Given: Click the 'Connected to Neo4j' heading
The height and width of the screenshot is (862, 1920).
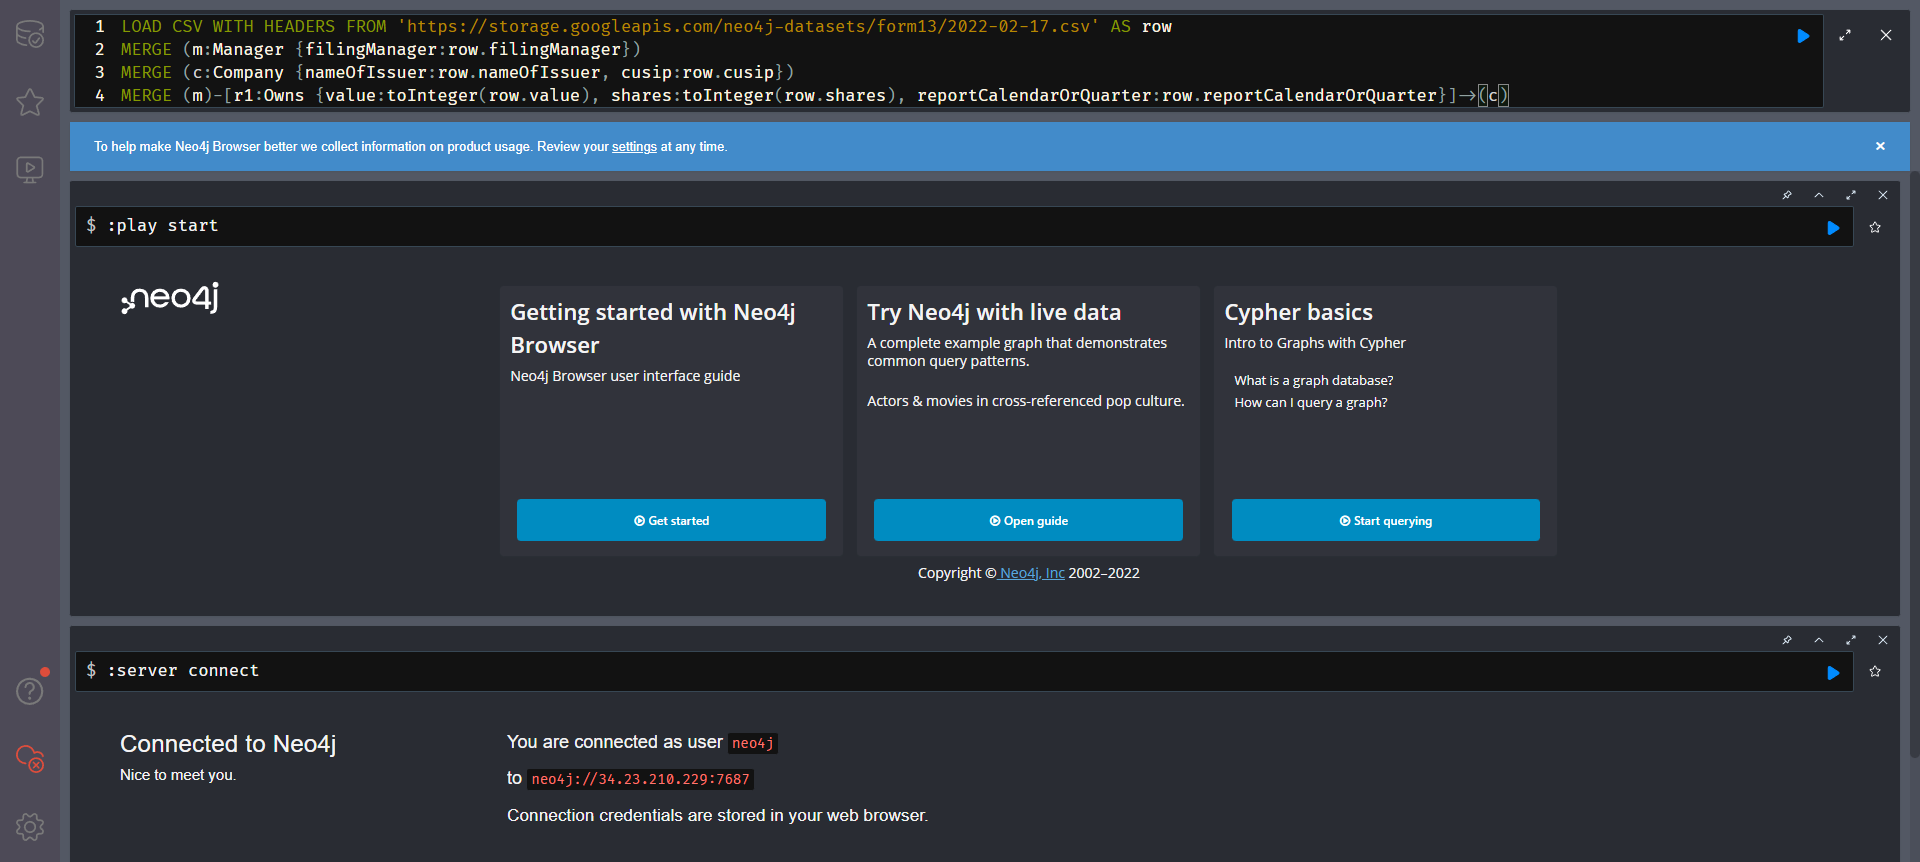Looking at the screenshot, I should [228, 744].
